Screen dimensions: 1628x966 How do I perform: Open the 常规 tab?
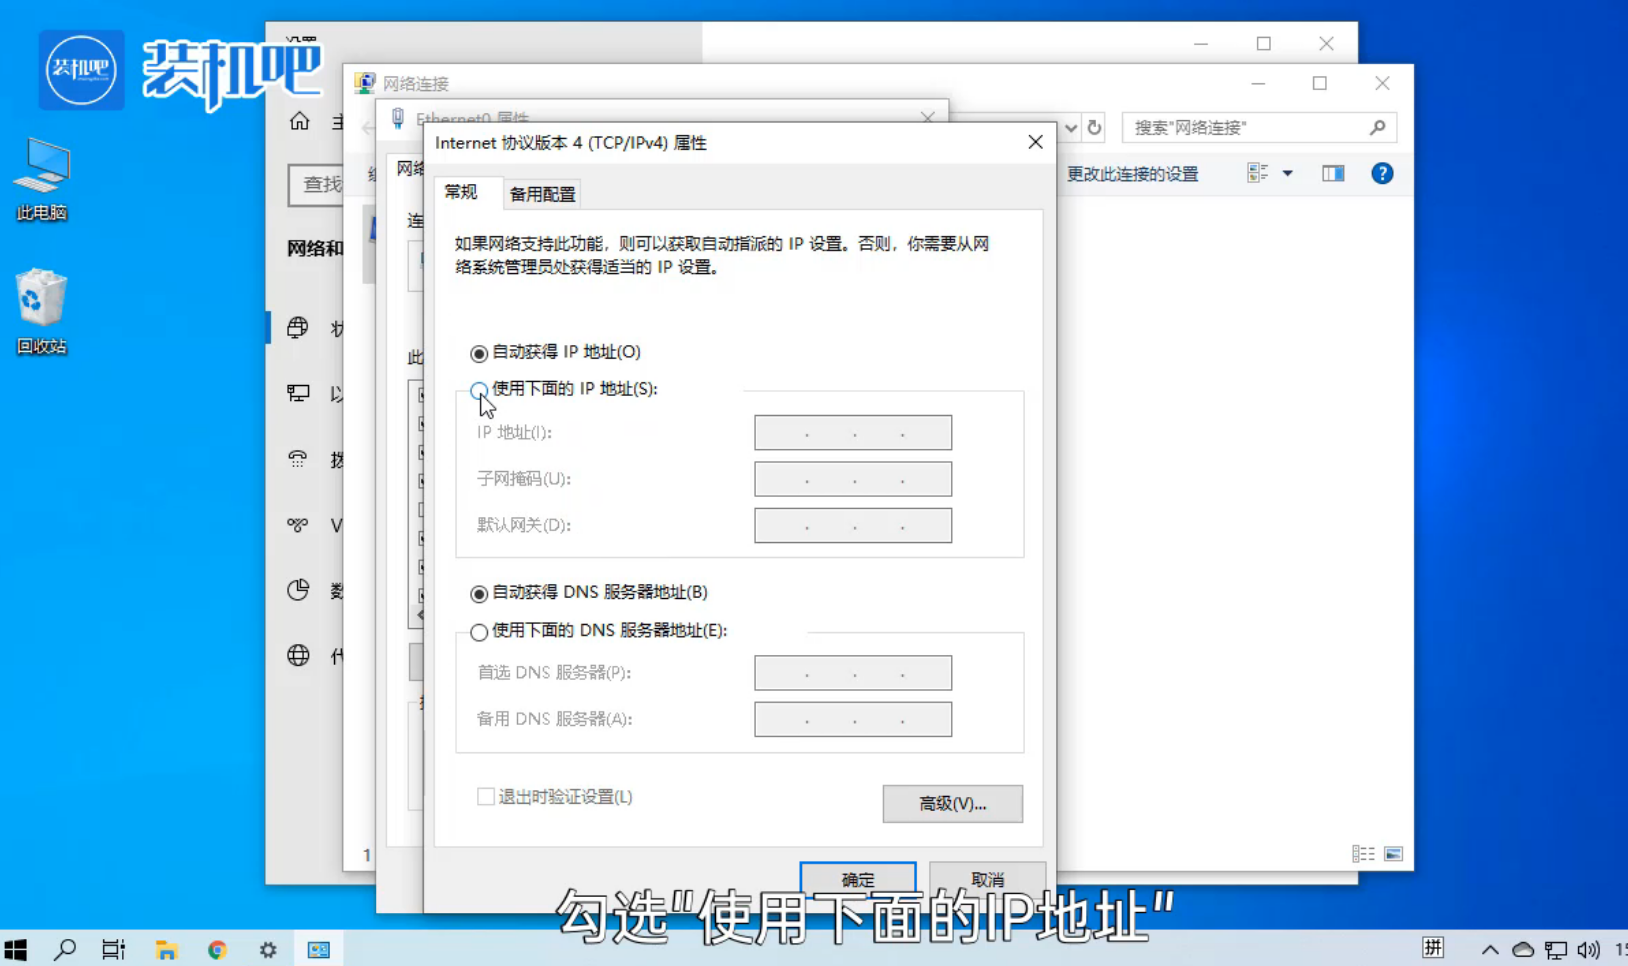click(461, 192)
